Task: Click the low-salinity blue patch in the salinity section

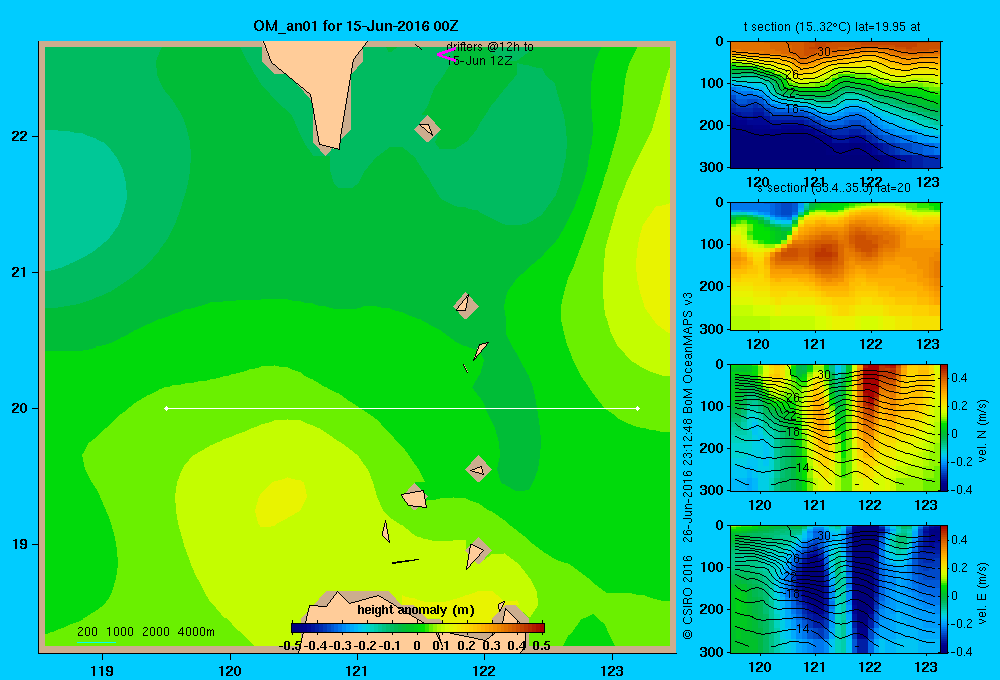Action: pos(779,212)
